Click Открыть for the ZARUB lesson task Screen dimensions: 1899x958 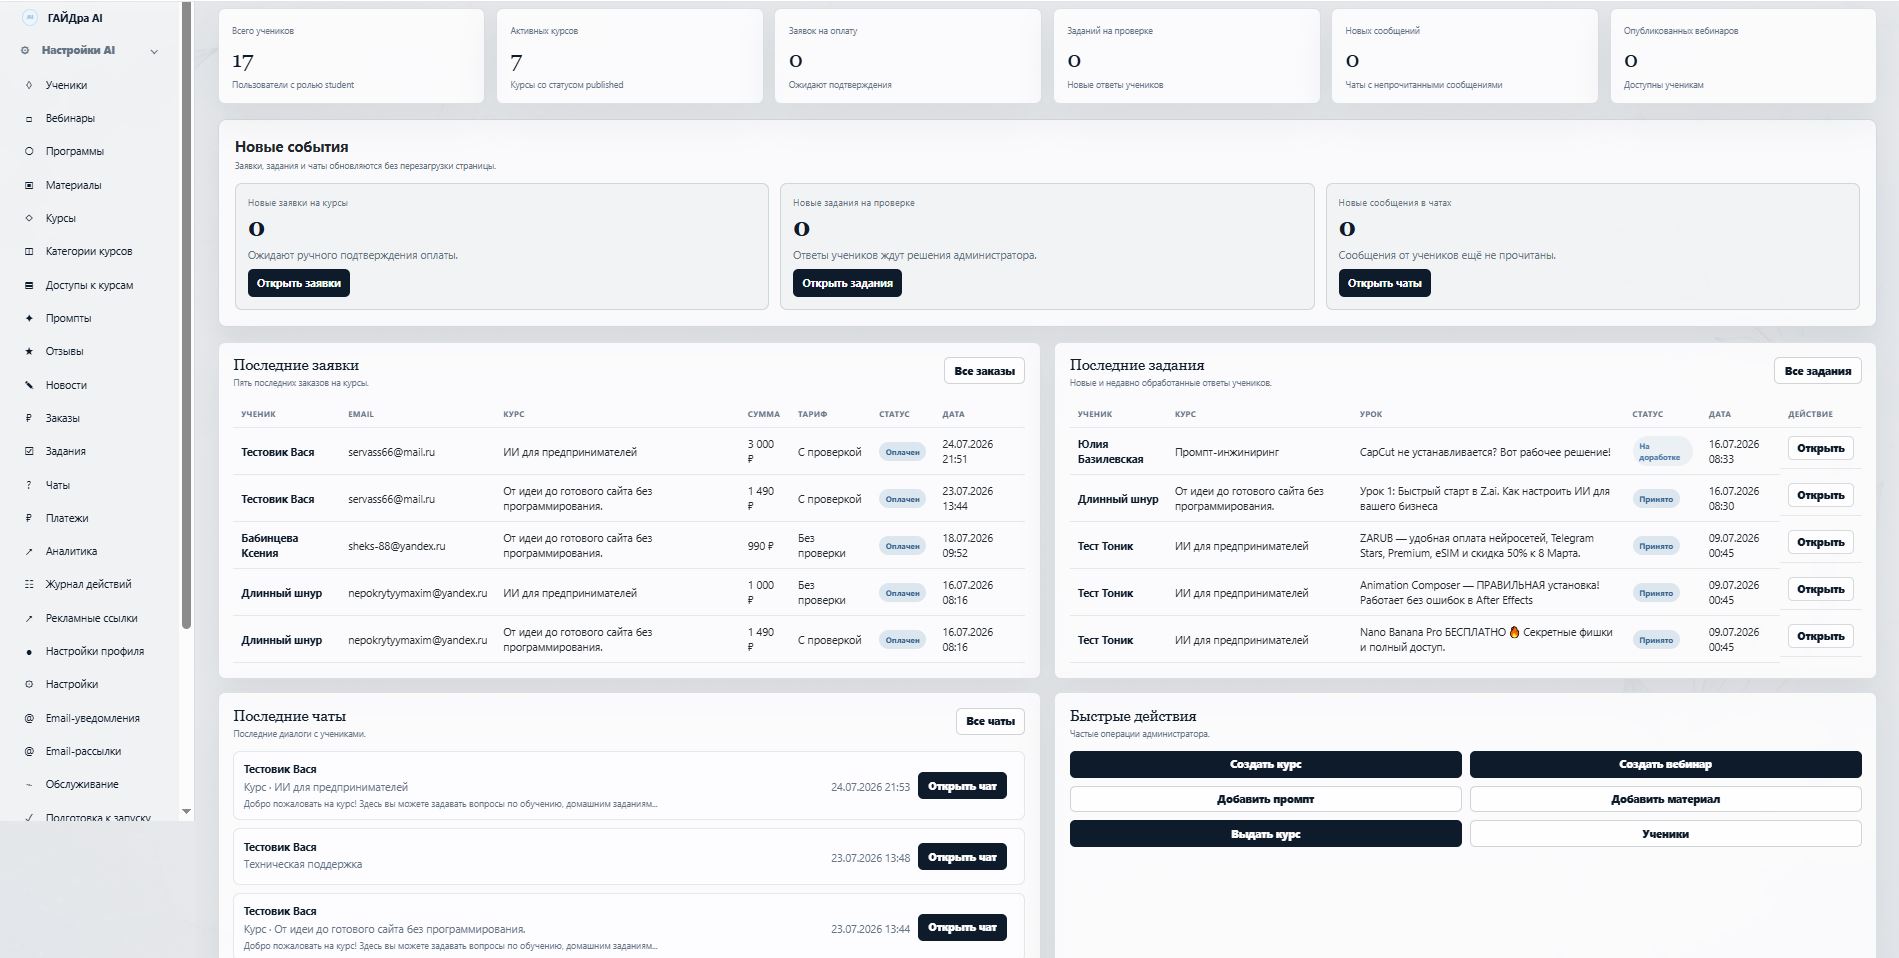[x=1820, y=542]
